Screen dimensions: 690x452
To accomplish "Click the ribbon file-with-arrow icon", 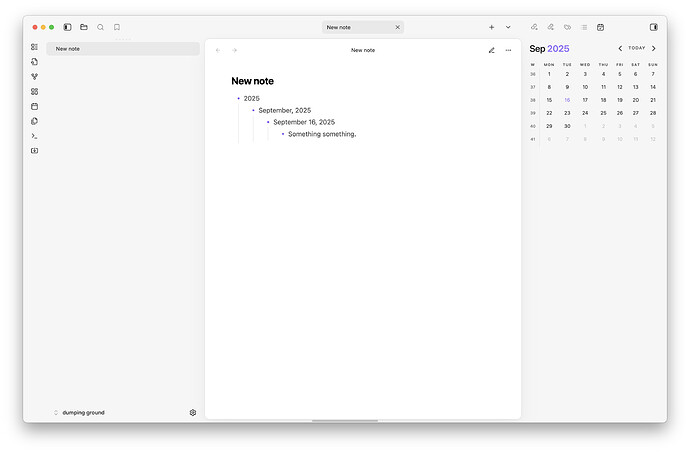I will (34, 62).
